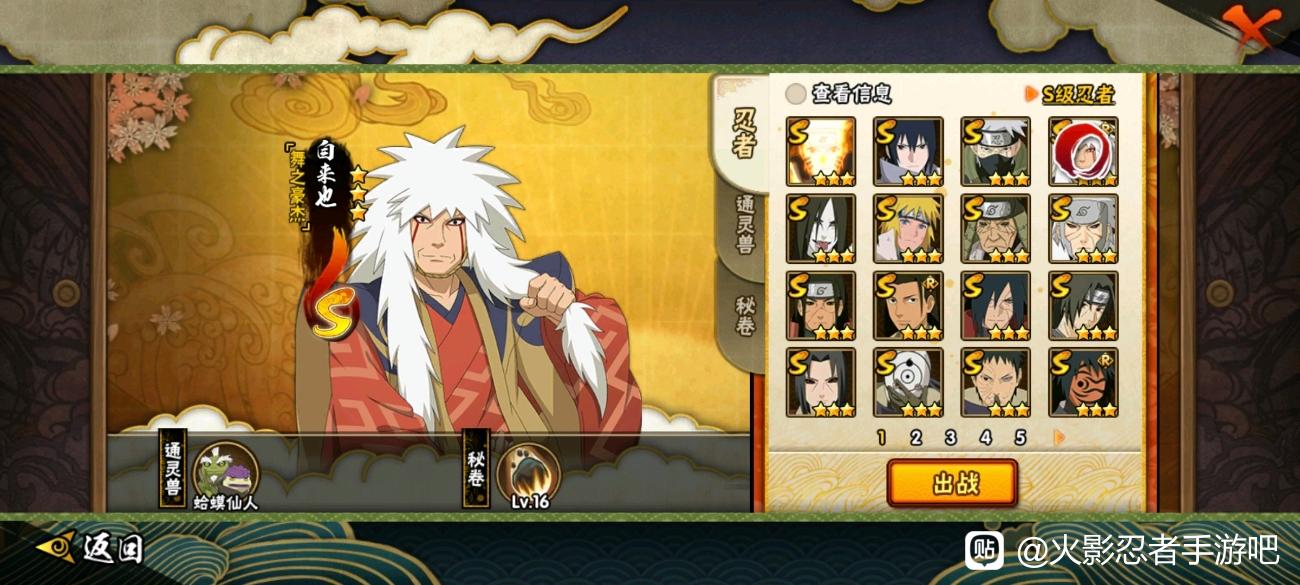Screen dimensions: 1300x585
Task: Return using the 返回 button
Action: point(92,548)
